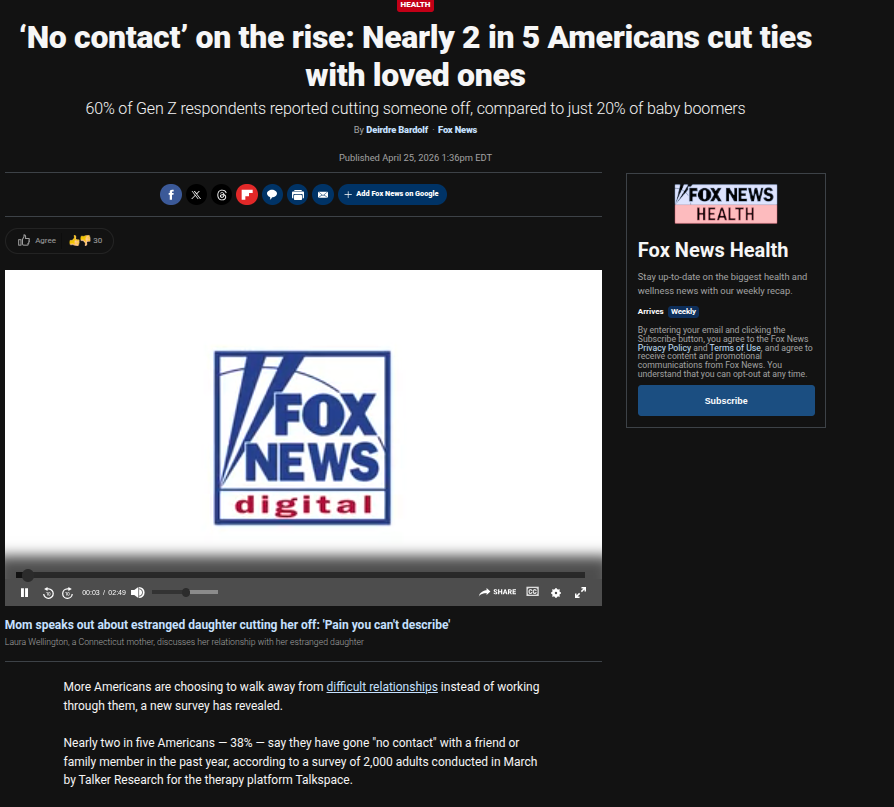Open the Privacy Policy link
The height and width of the screenshot is (807, 894).
click(x=664, y=348)
